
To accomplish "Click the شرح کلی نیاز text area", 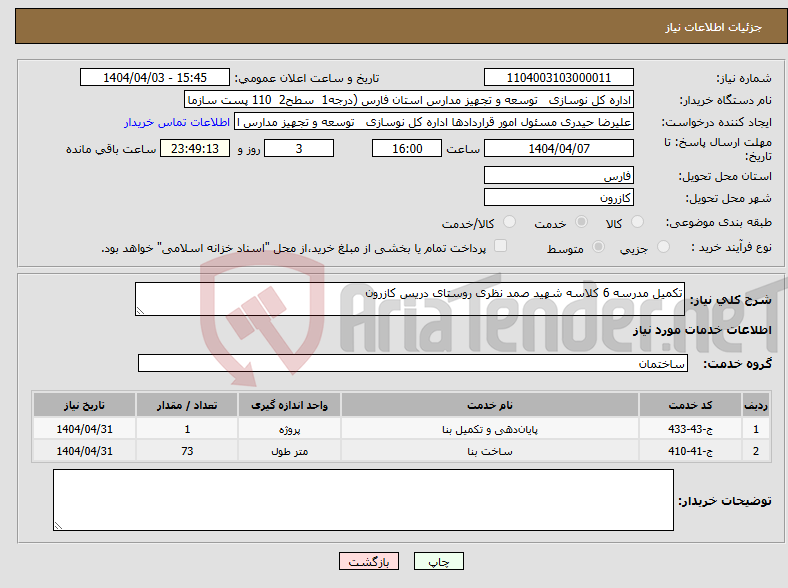I will [x=410, y=299].
